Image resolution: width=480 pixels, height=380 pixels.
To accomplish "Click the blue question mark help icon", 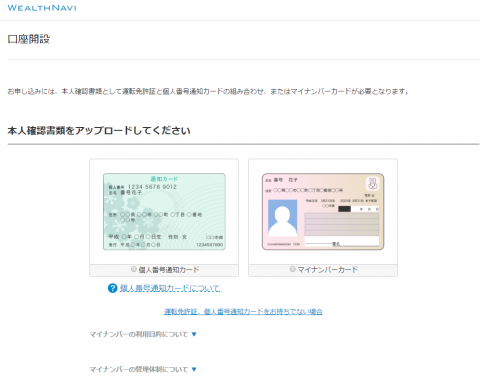I will 112,288.
